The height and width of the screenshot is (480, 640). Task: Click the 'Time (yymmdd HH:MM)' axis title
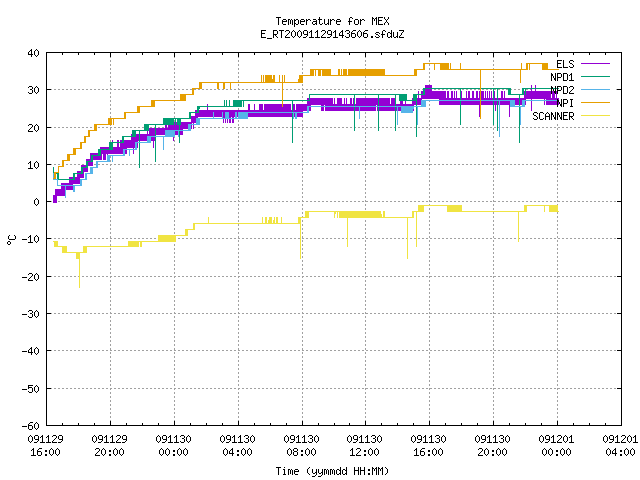click(x=332, y=471)
